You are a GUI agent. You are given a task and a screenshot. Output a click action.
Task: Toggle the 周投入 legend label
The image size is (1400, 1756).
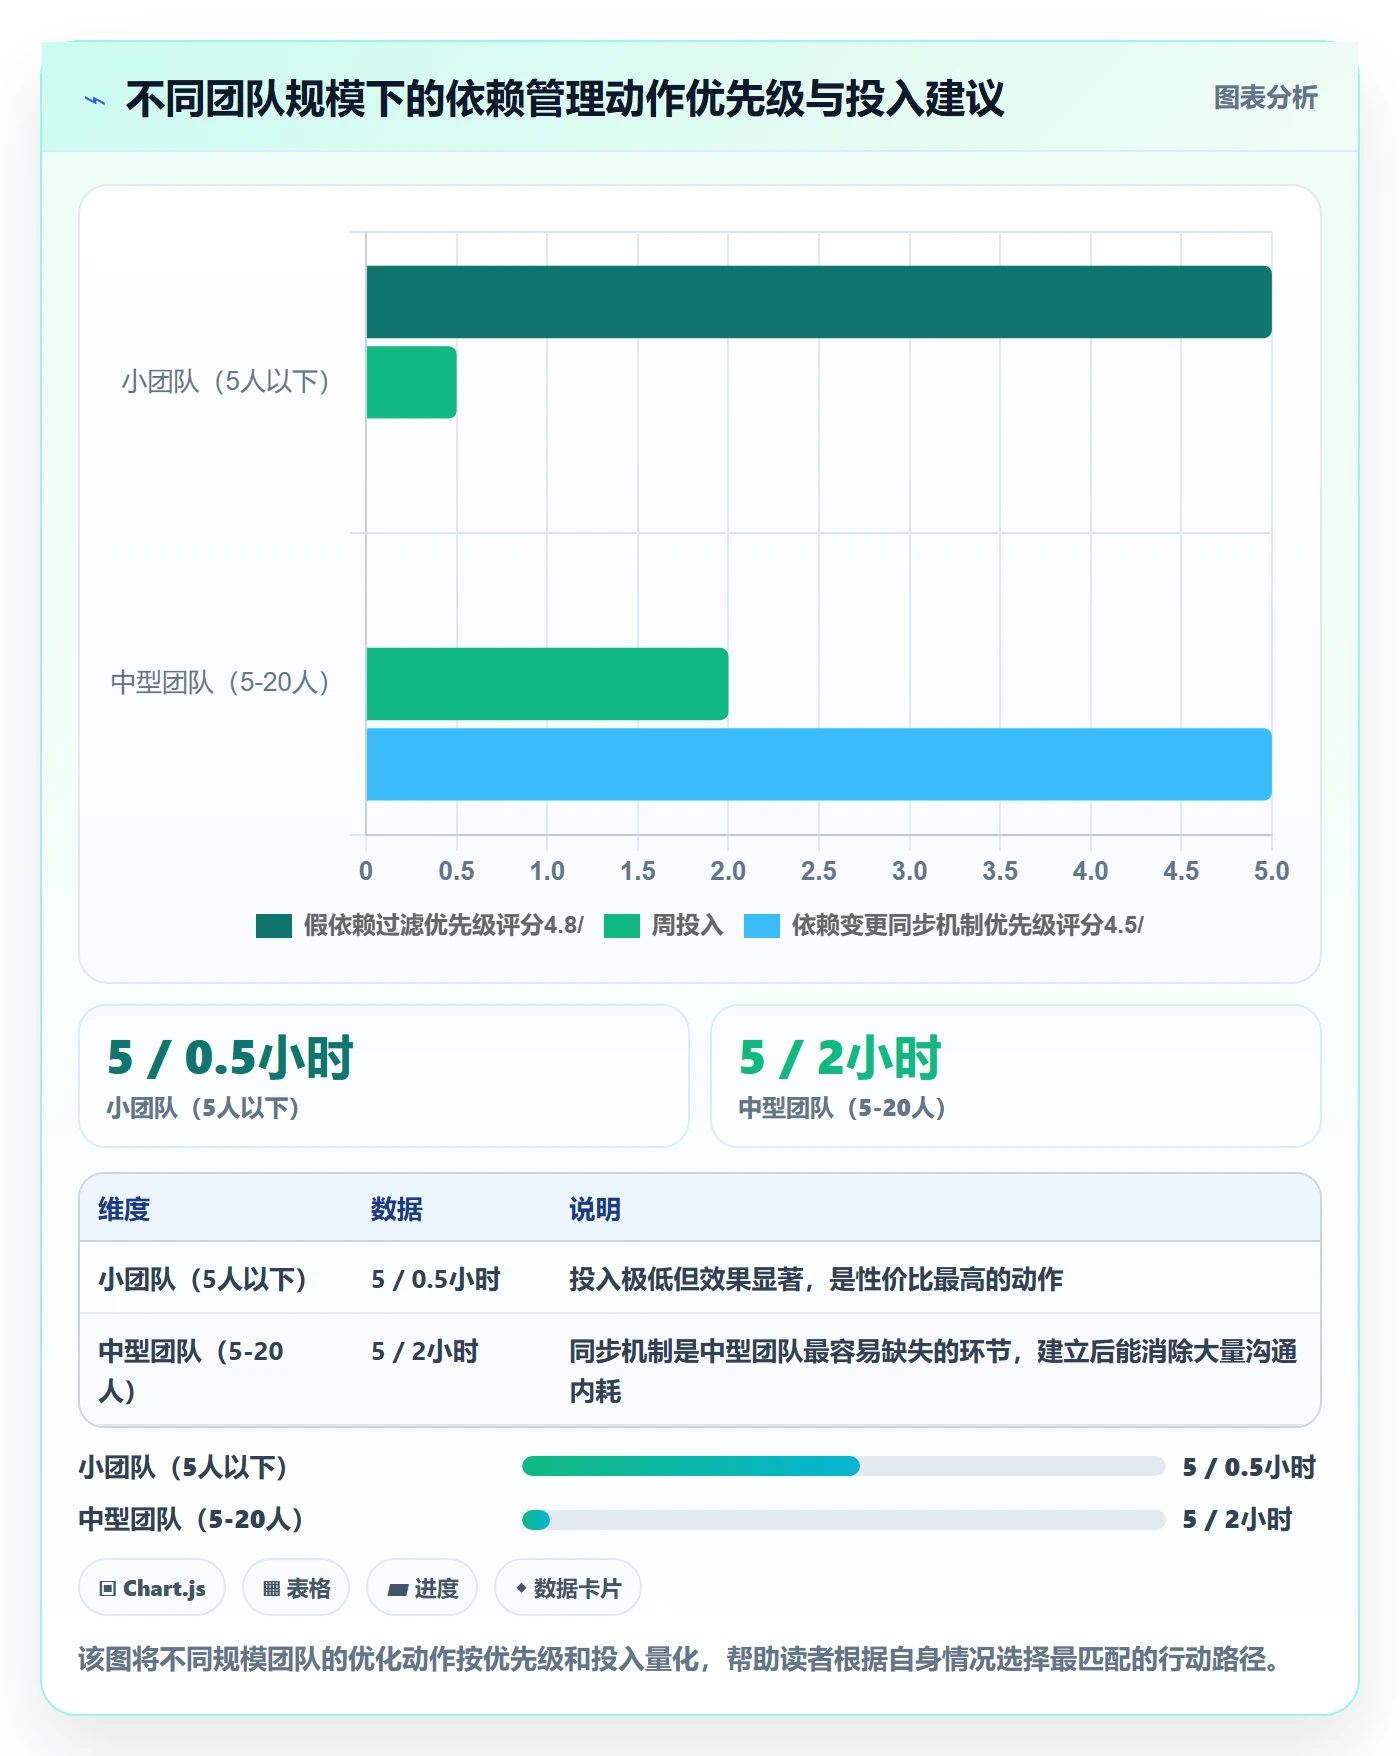pyautogui.click(x=688, y=925)
